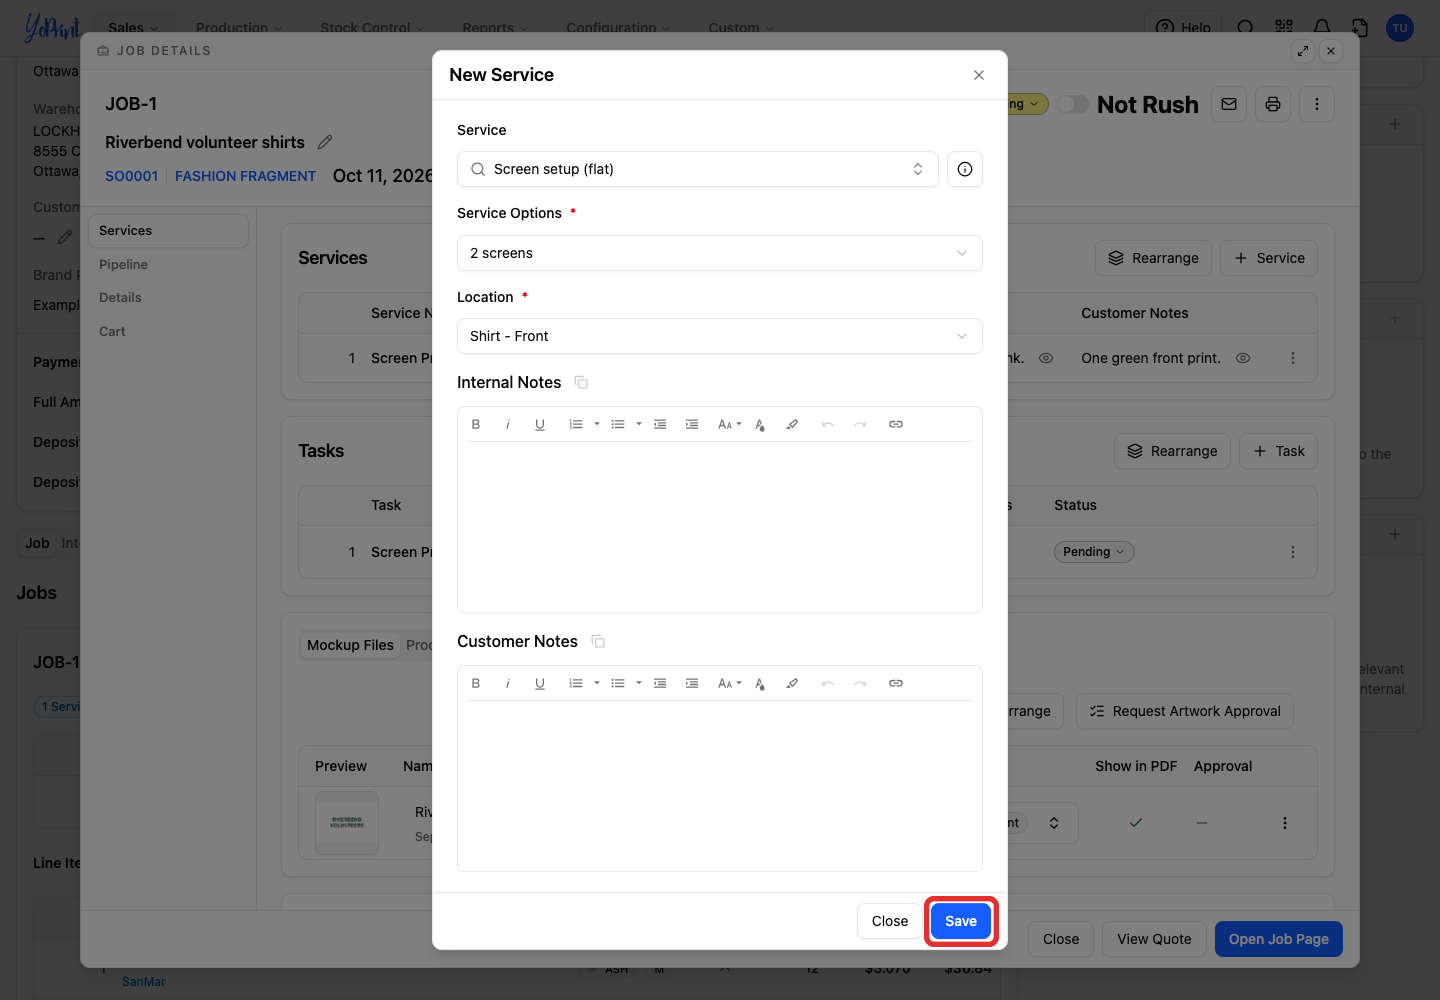The height and width of the screenshot is (1000, 1440).
Task: Apply bold in Customer Notes toolbar
Action: pos(476,683)
